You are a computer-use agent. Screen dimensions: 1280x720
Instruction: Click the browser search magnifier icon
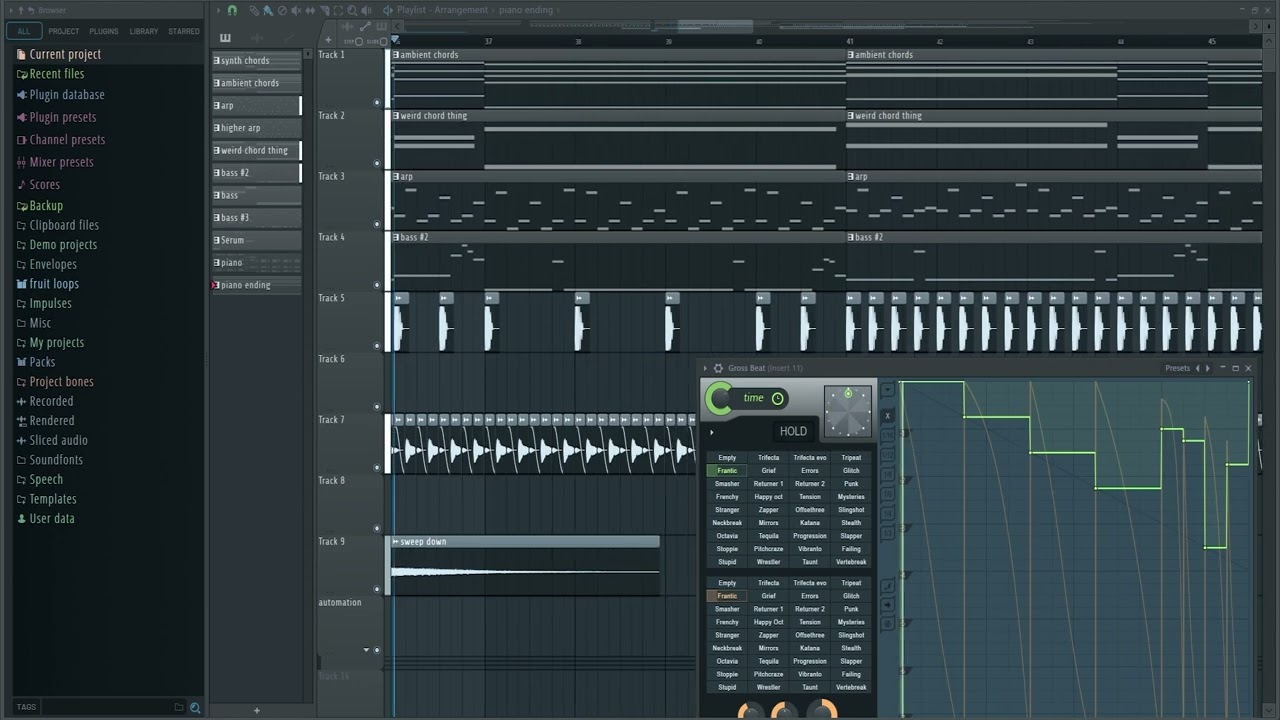195,707
